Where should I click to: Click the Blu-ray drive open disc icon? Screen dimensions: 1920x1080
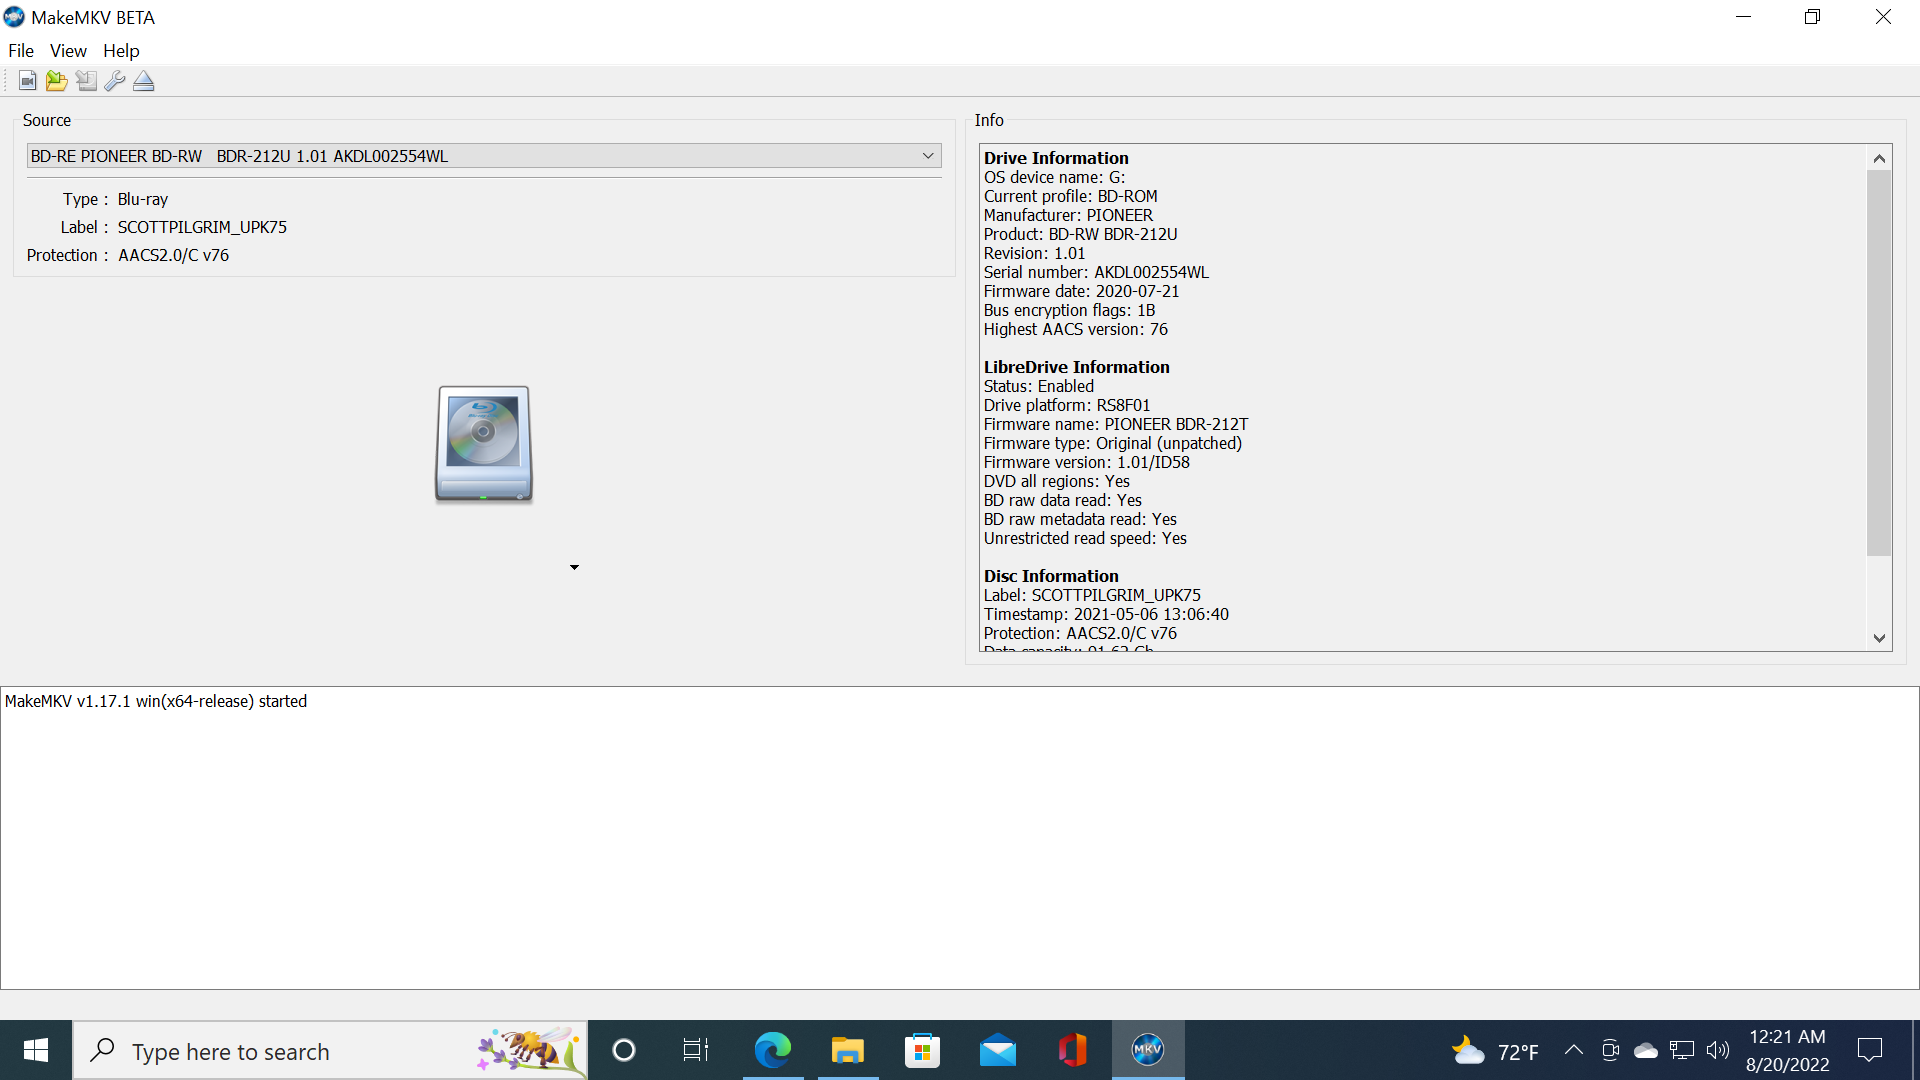click(484, 444)
